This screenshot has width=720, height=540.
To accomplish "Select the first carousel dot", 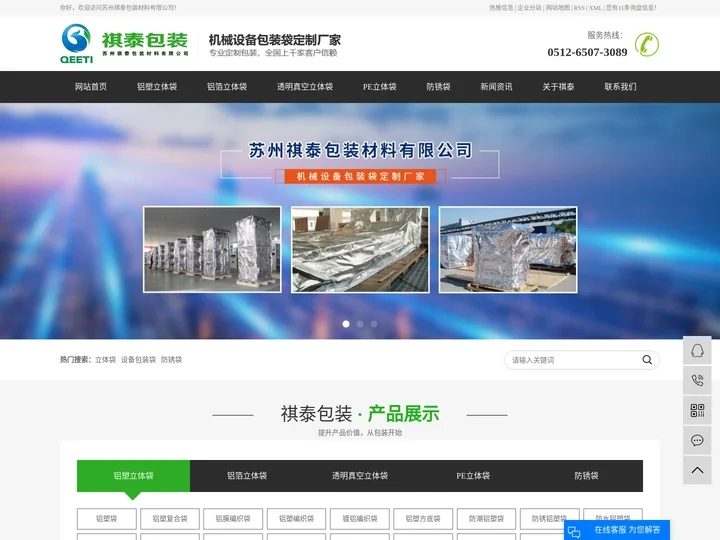I will [x=346, y=324].
